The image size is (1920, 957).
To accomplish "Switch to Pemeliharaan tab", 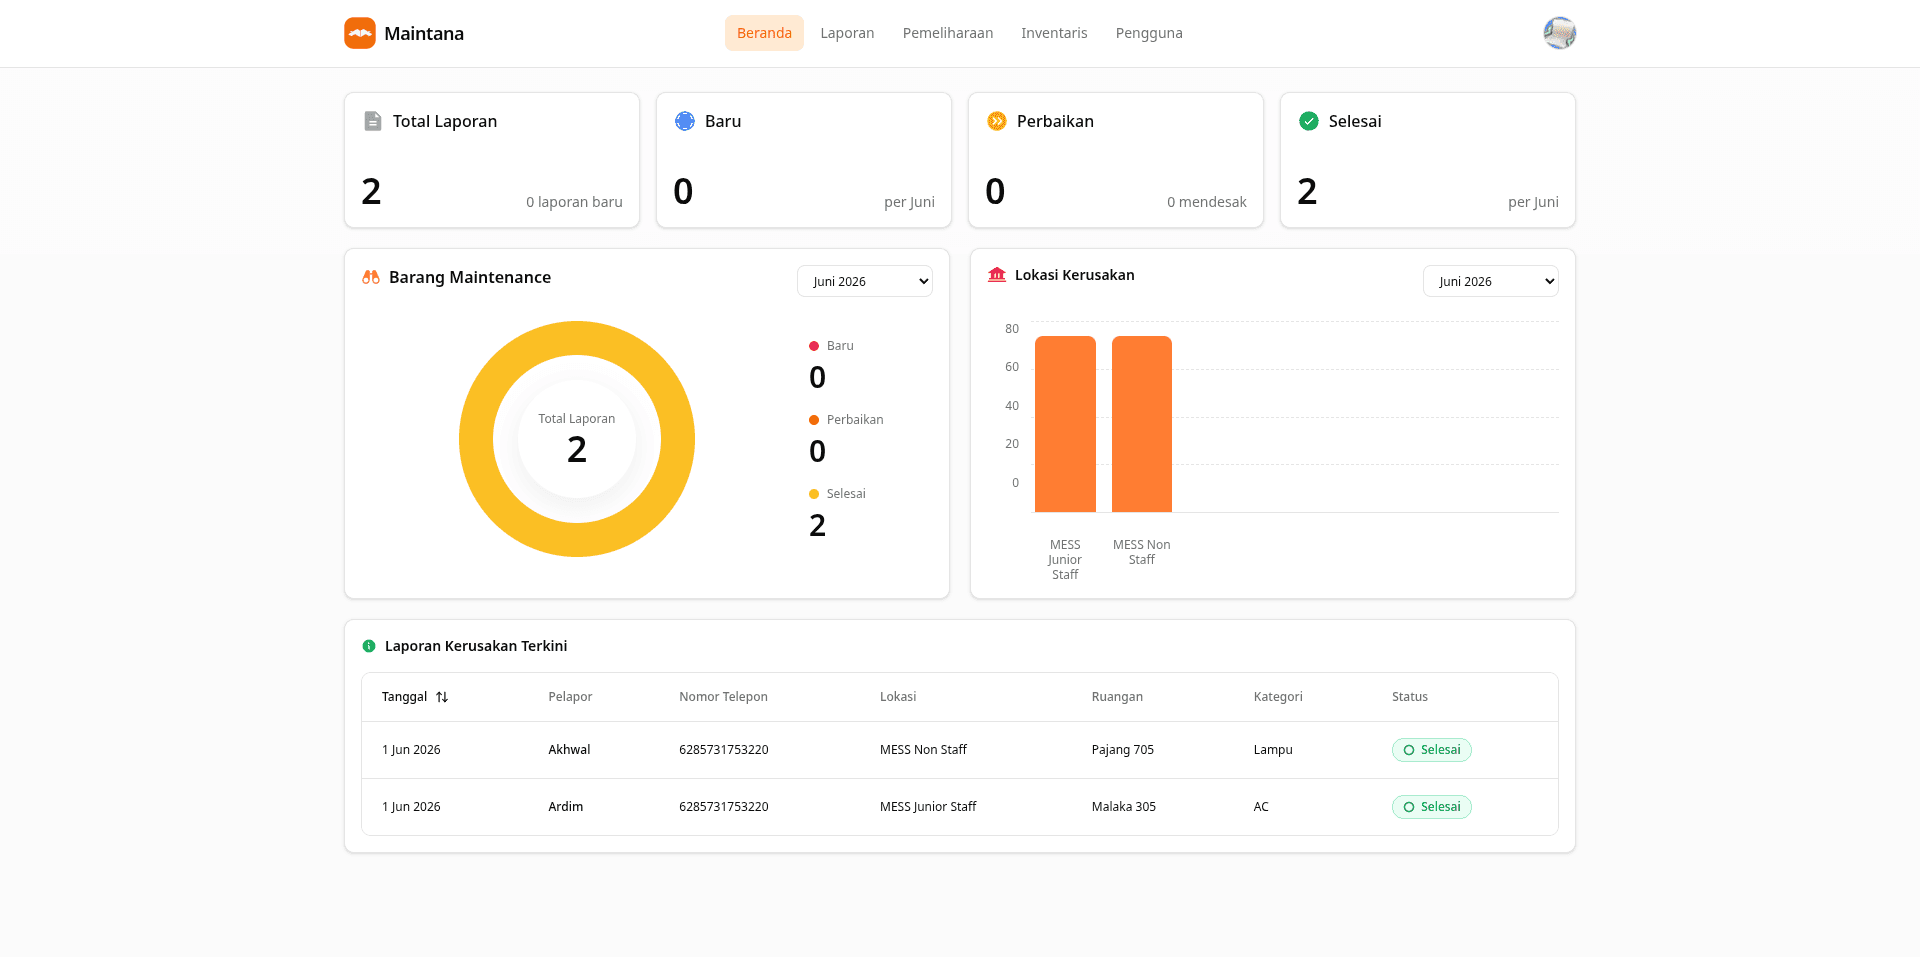I will coord(948,33).
